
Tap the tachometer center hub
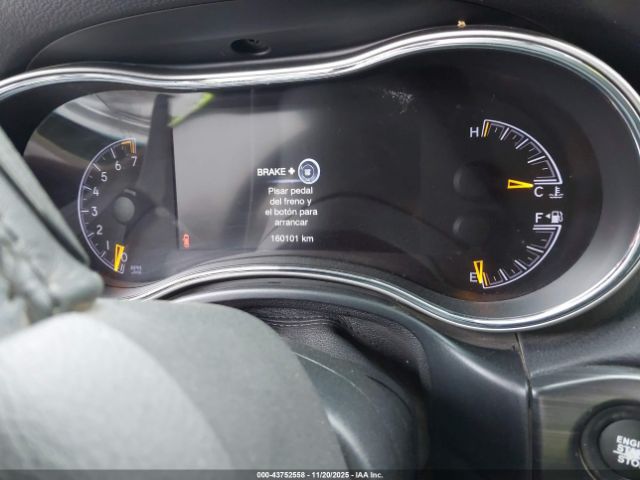click(x=124, y=209)
